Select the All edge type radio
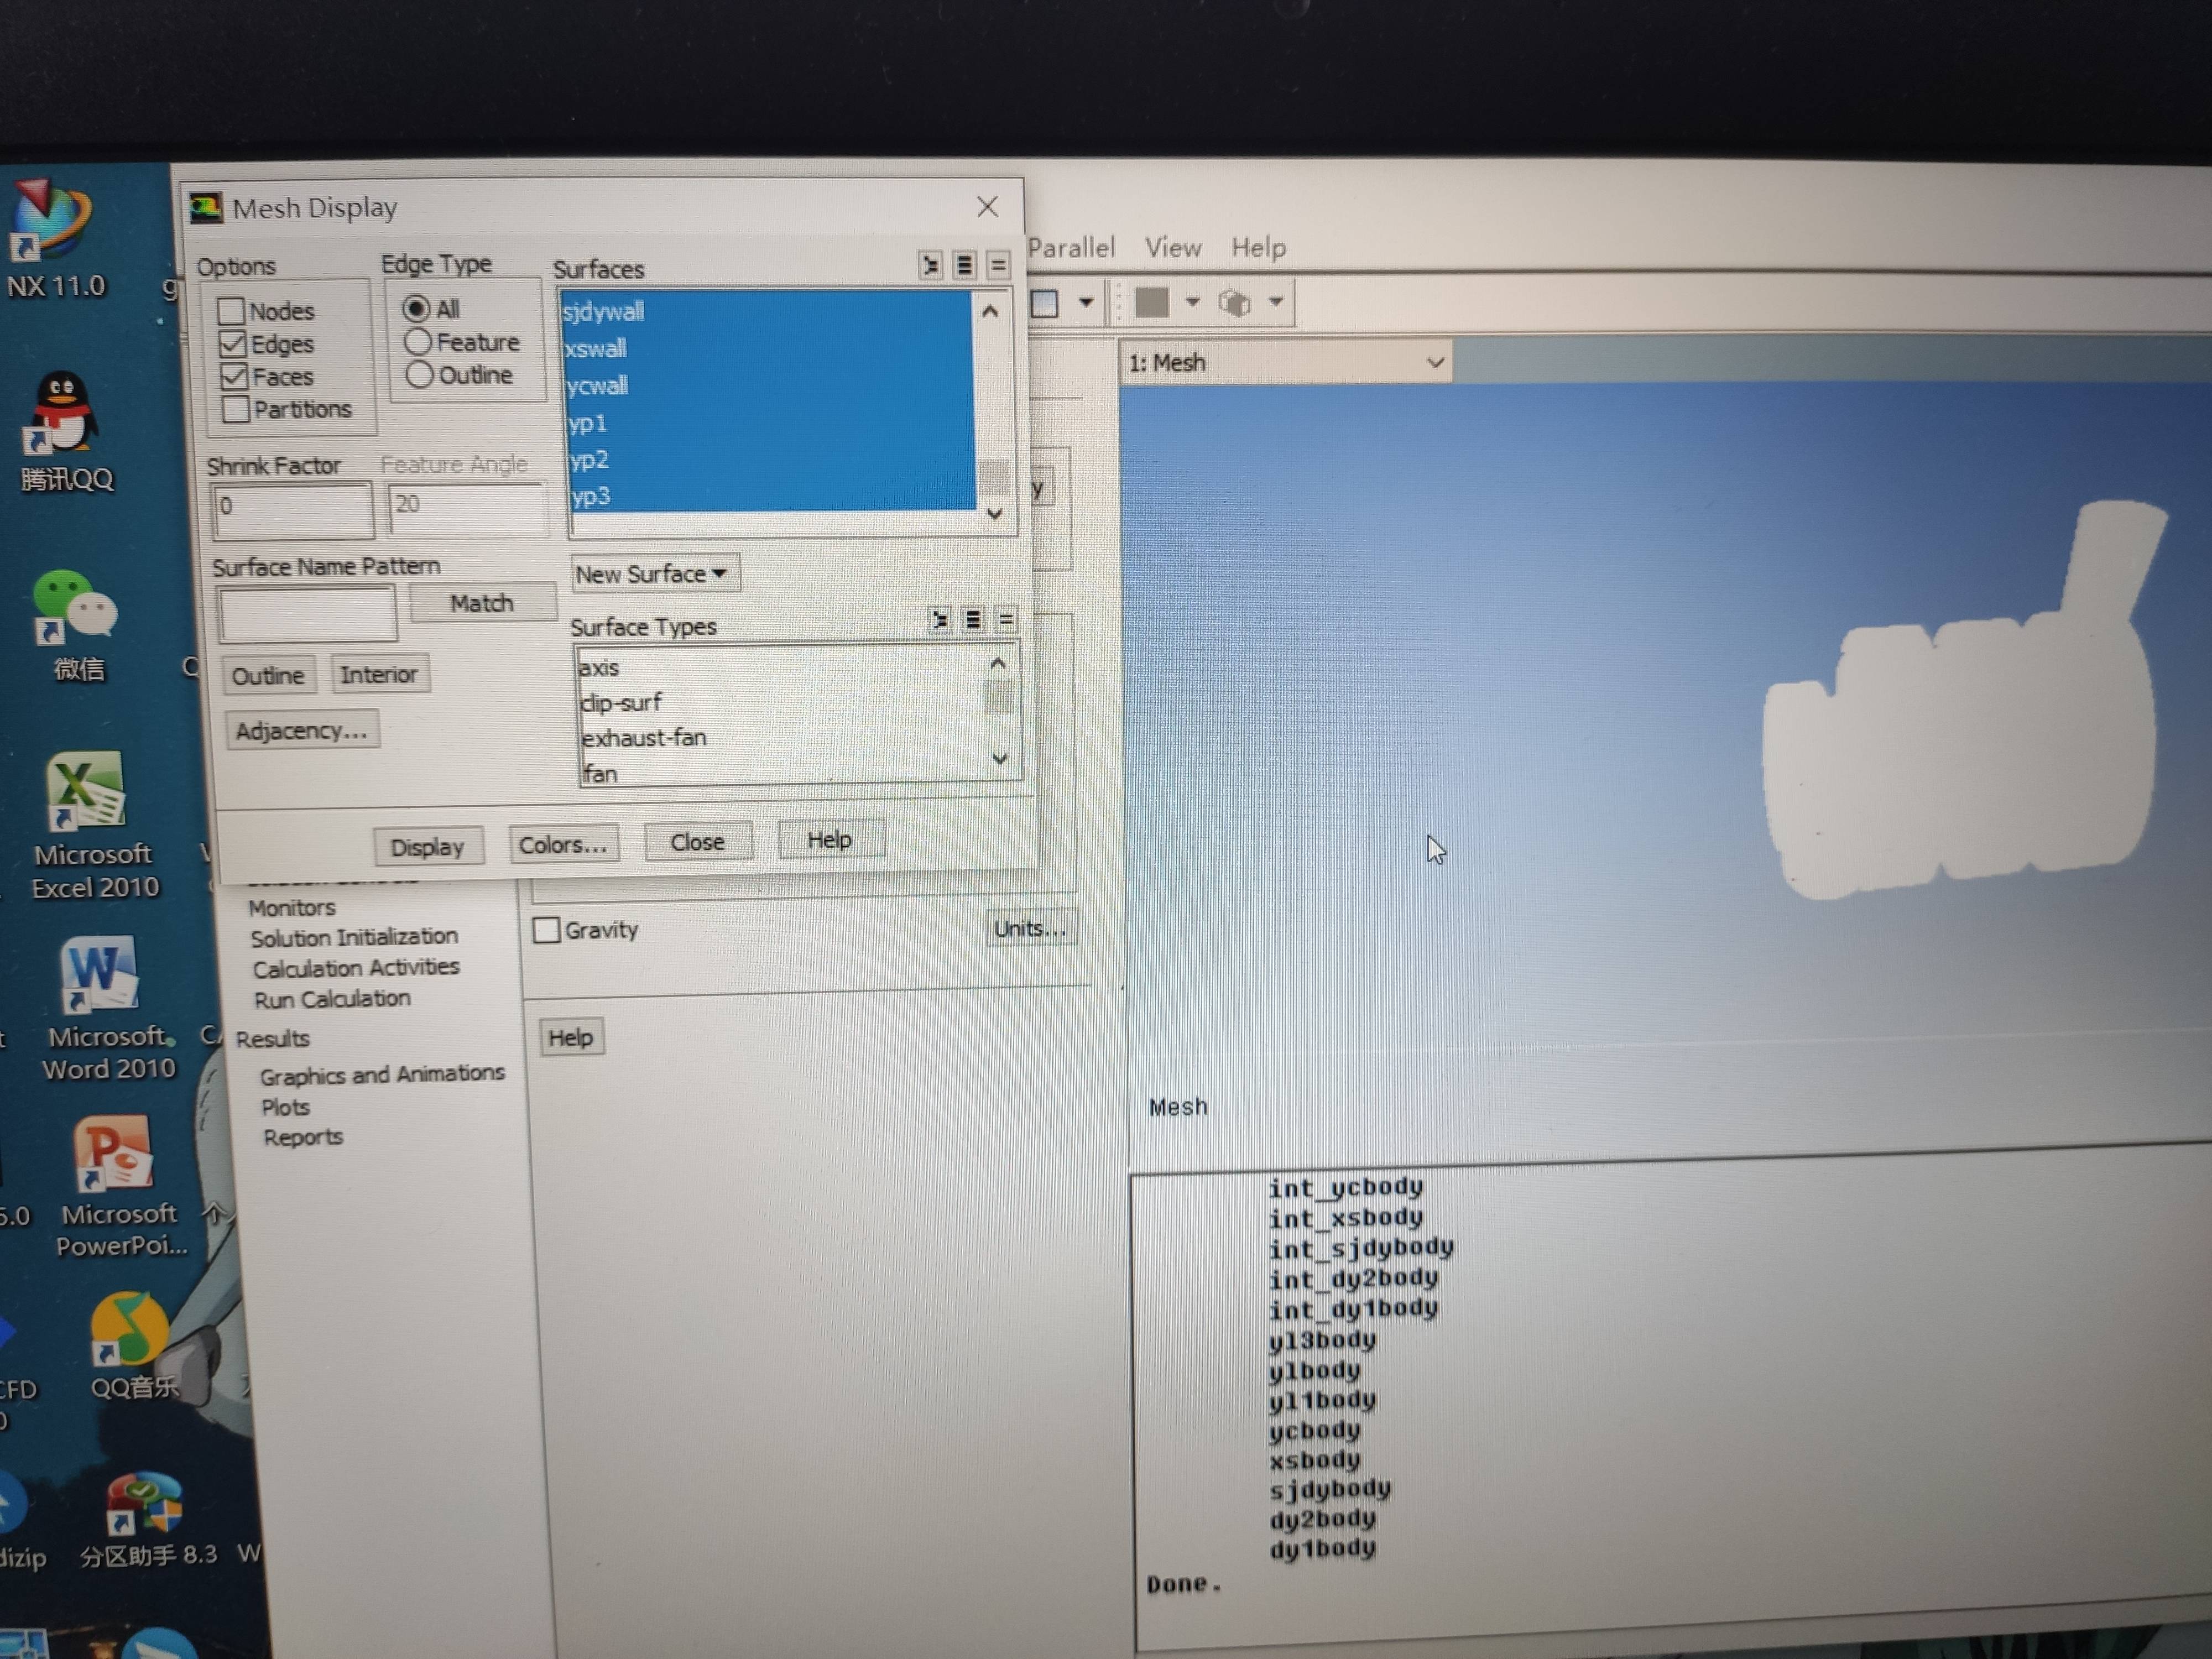The height and width of the screenshot is (1659, 2212). 417,308
